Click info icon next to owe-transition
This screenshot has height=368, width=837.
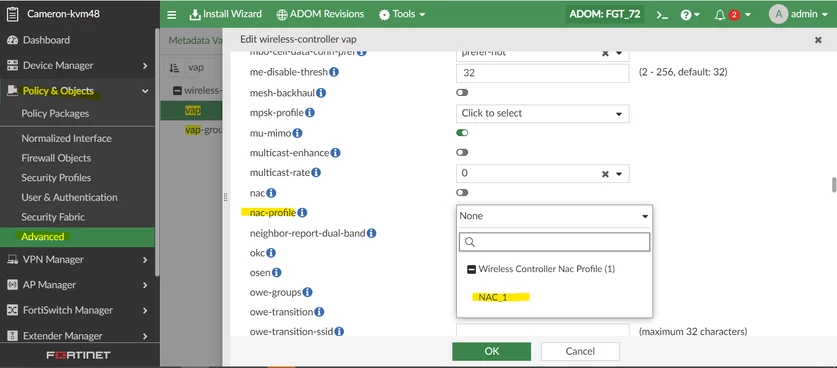pos(319,312)
